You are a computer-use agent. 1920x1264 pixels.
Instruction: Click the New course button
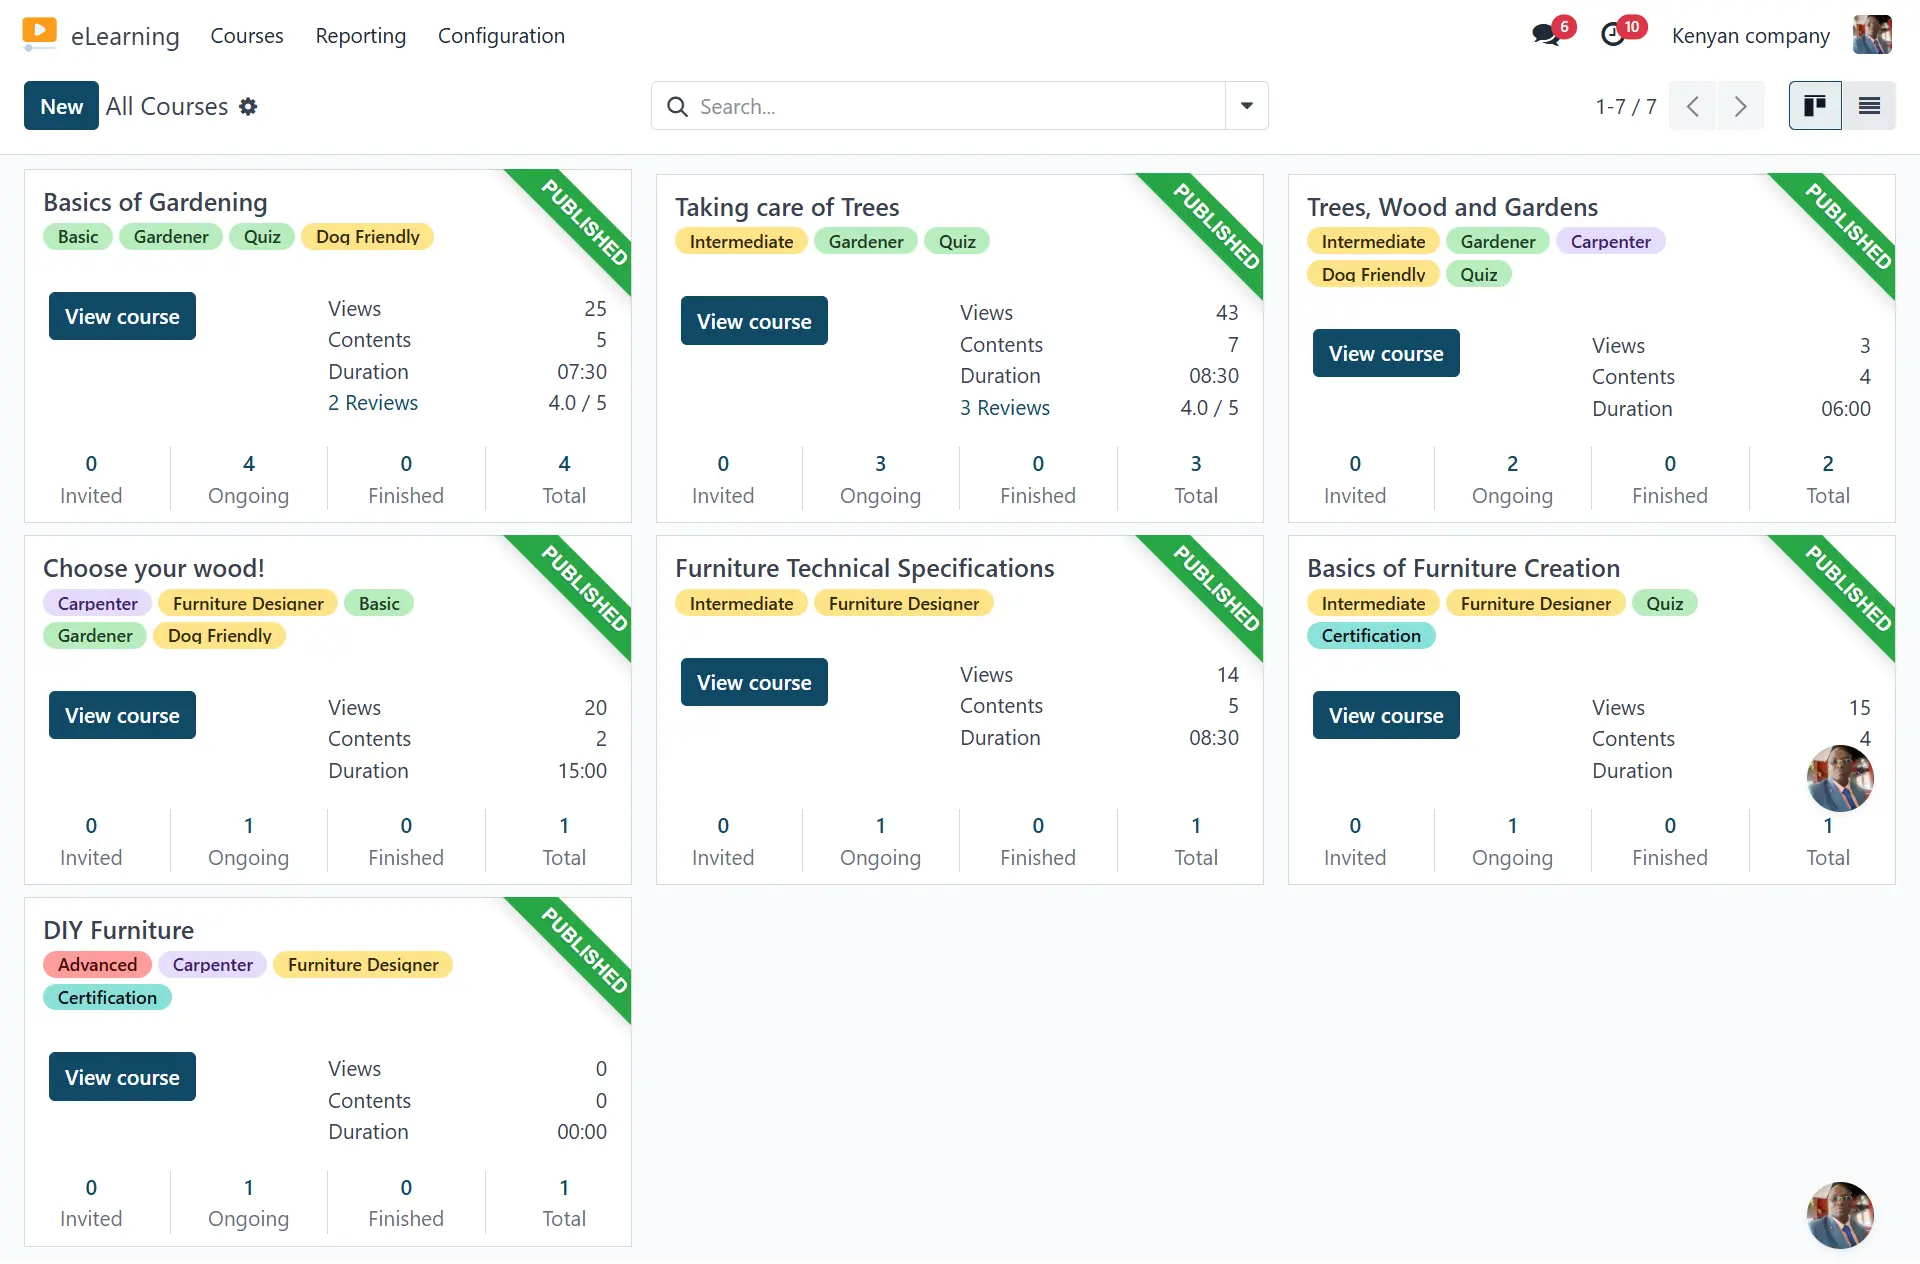[x=61, y=106]
